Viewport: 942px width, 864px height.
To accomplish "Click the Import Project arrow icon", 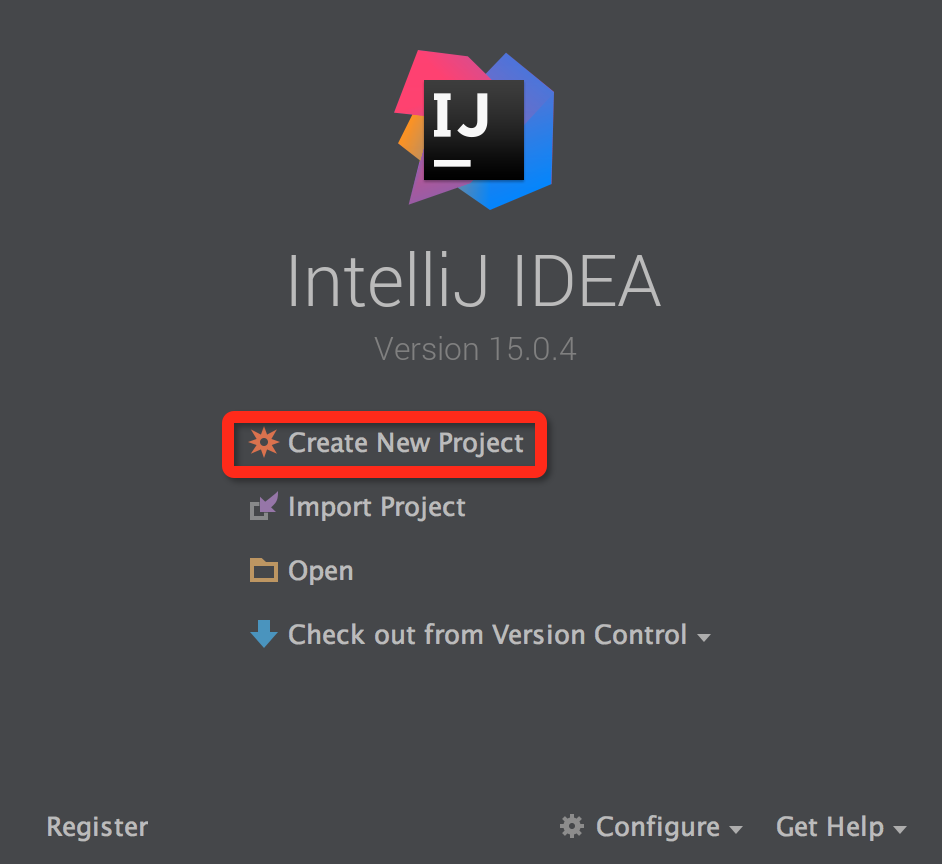I will [x=263, y=508].
